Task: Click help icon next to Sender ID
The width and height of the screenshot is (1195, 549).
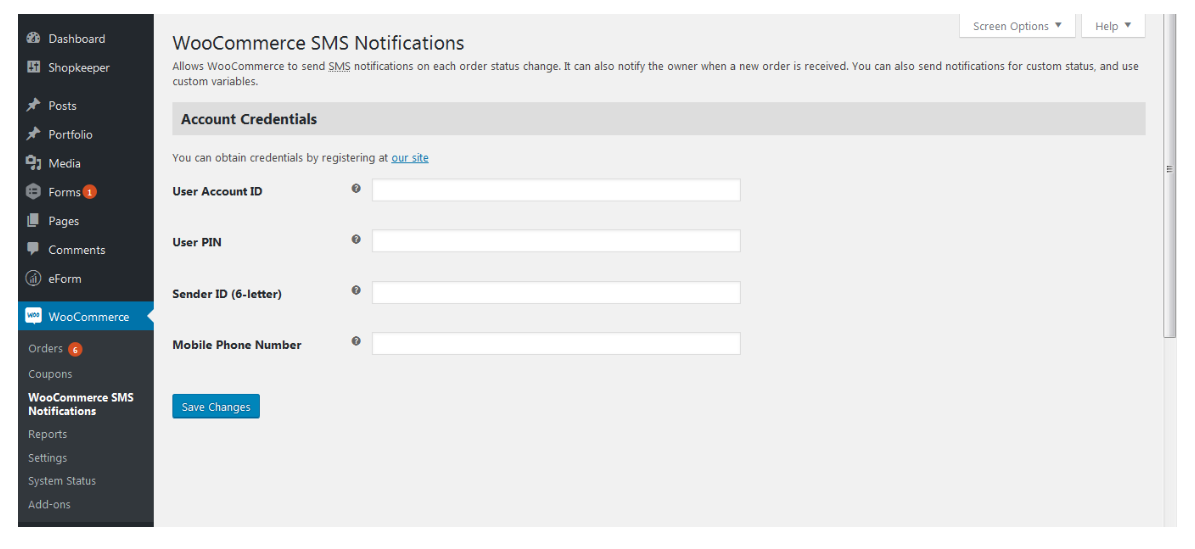Action: coord(356,290)
